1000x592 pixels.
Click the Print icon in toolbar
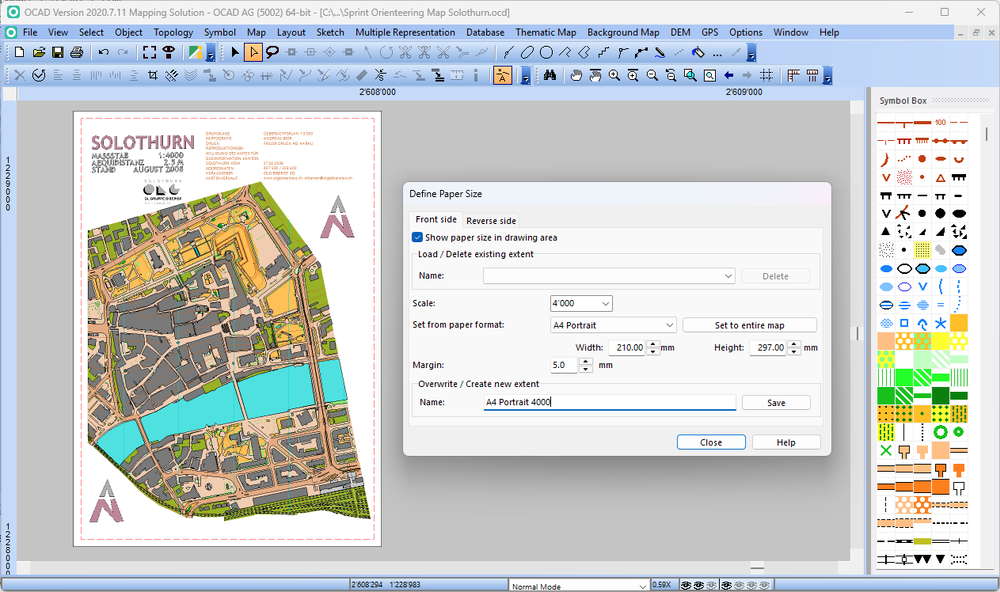(77, 52)
